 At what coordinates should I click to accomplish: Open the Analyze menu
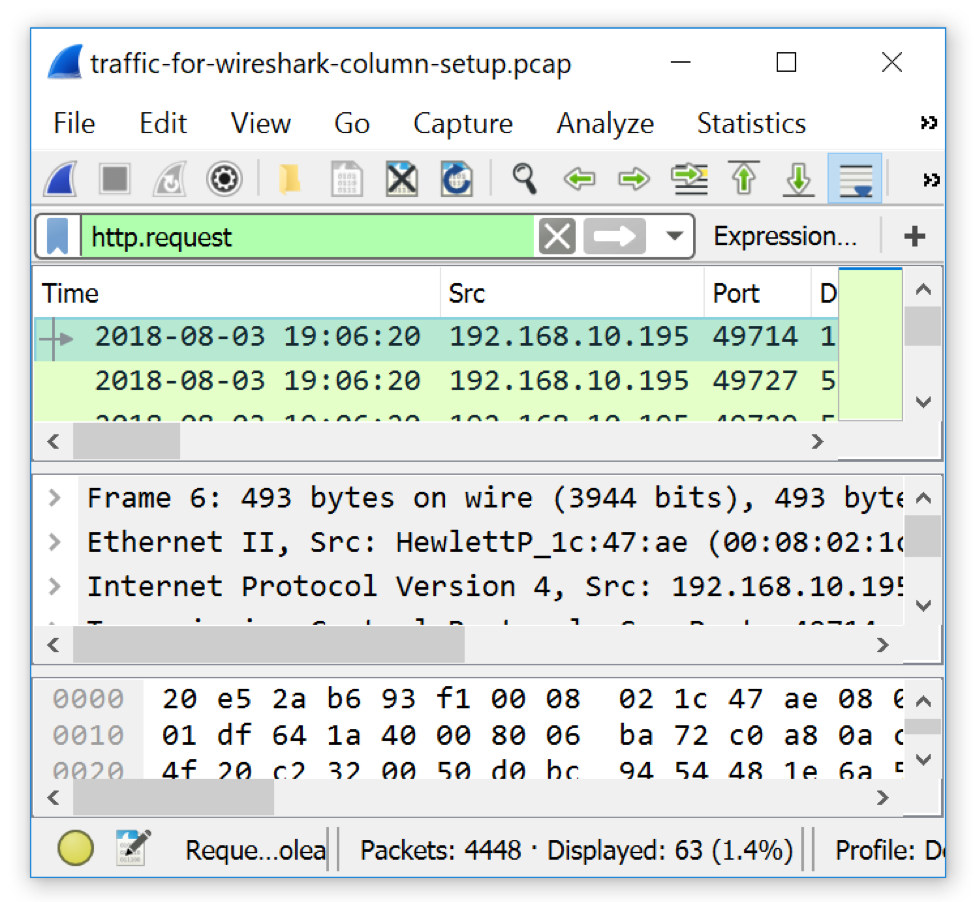tap(605, 123)
